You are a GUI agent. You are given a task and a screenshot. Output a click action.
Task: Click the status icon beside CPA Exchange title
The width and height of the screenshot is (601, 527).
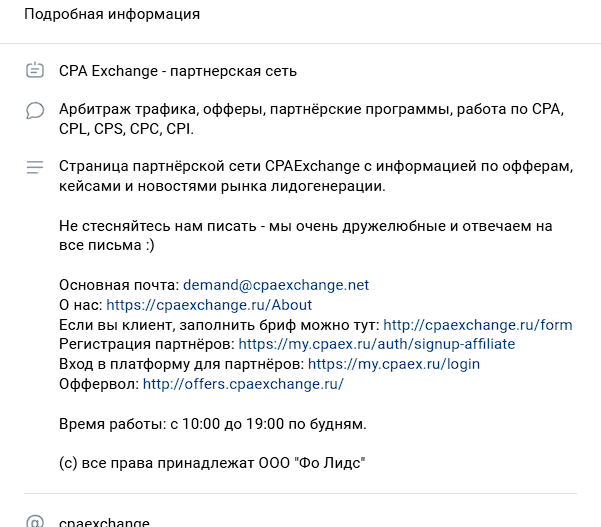pos(35,71)
